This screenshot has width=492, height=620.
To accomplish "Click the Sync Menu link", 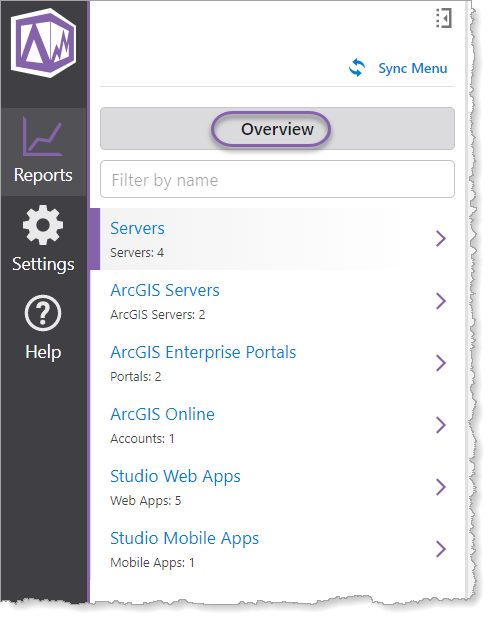I will [413, 68].
